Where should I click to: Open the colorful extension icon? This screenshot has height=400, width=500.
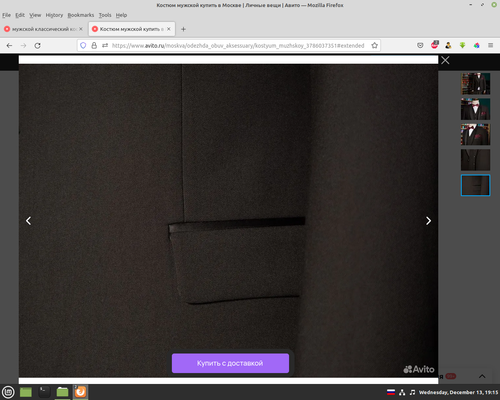click(477, 45)
